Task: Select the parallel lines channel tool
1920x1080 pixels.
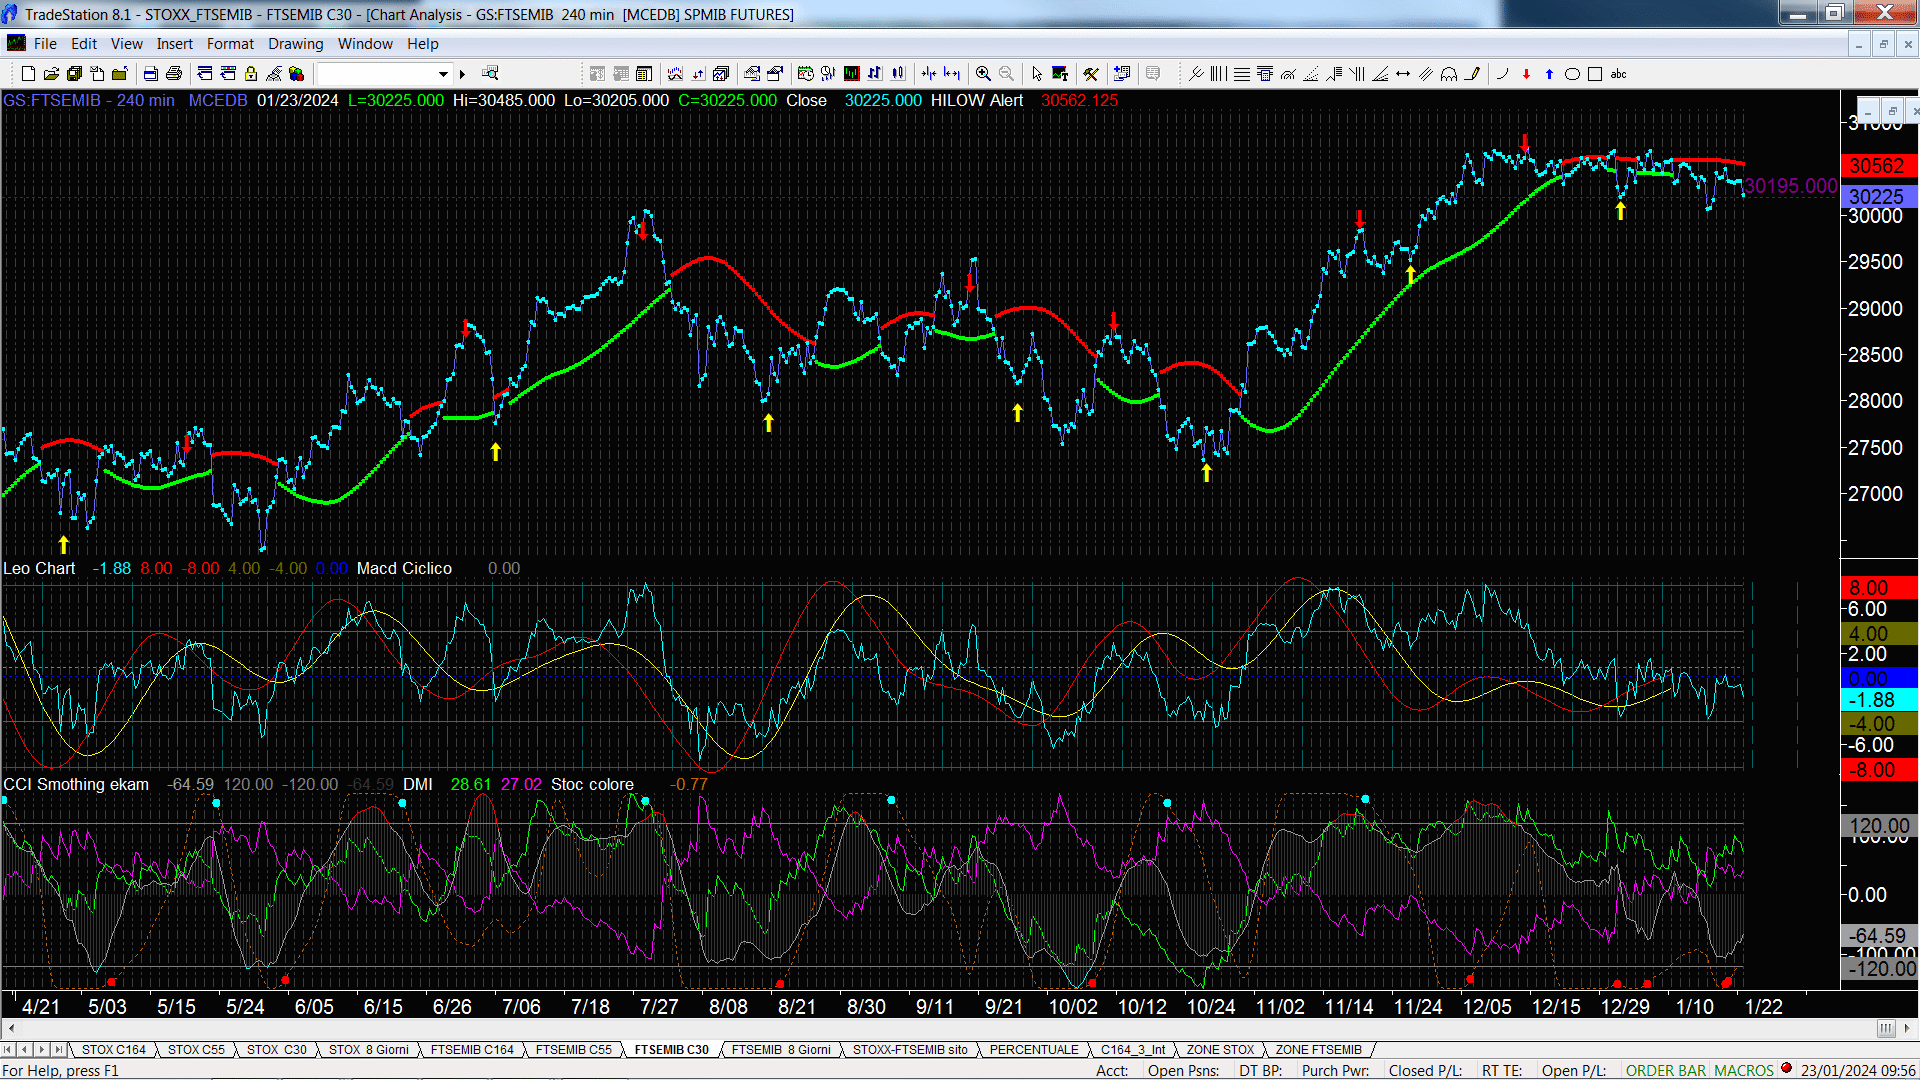Action: tap(1426, 74)
